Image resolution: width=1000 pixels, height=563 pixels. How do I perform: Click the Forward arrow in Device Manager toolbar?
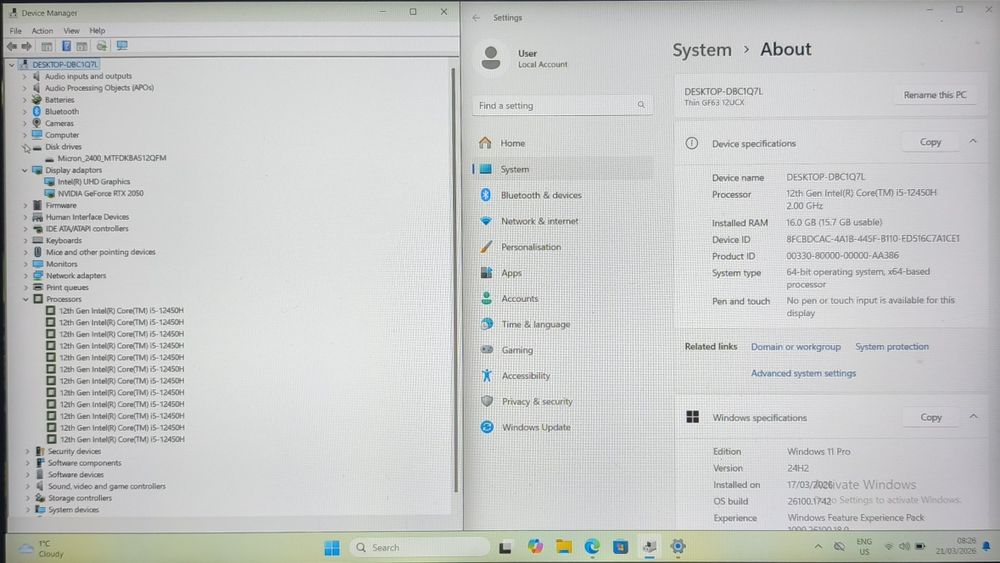[x=26, y=47]
